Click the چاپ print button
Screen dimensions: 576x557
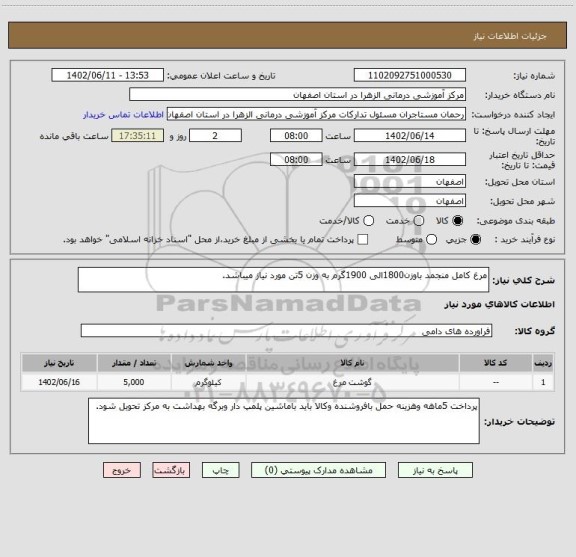click(x=220, y=470)
